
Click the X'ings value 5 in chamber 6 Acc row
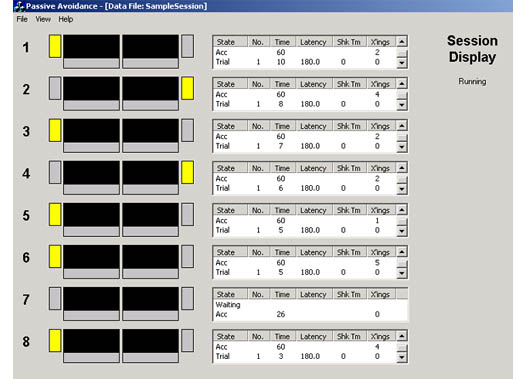(377, 263)
